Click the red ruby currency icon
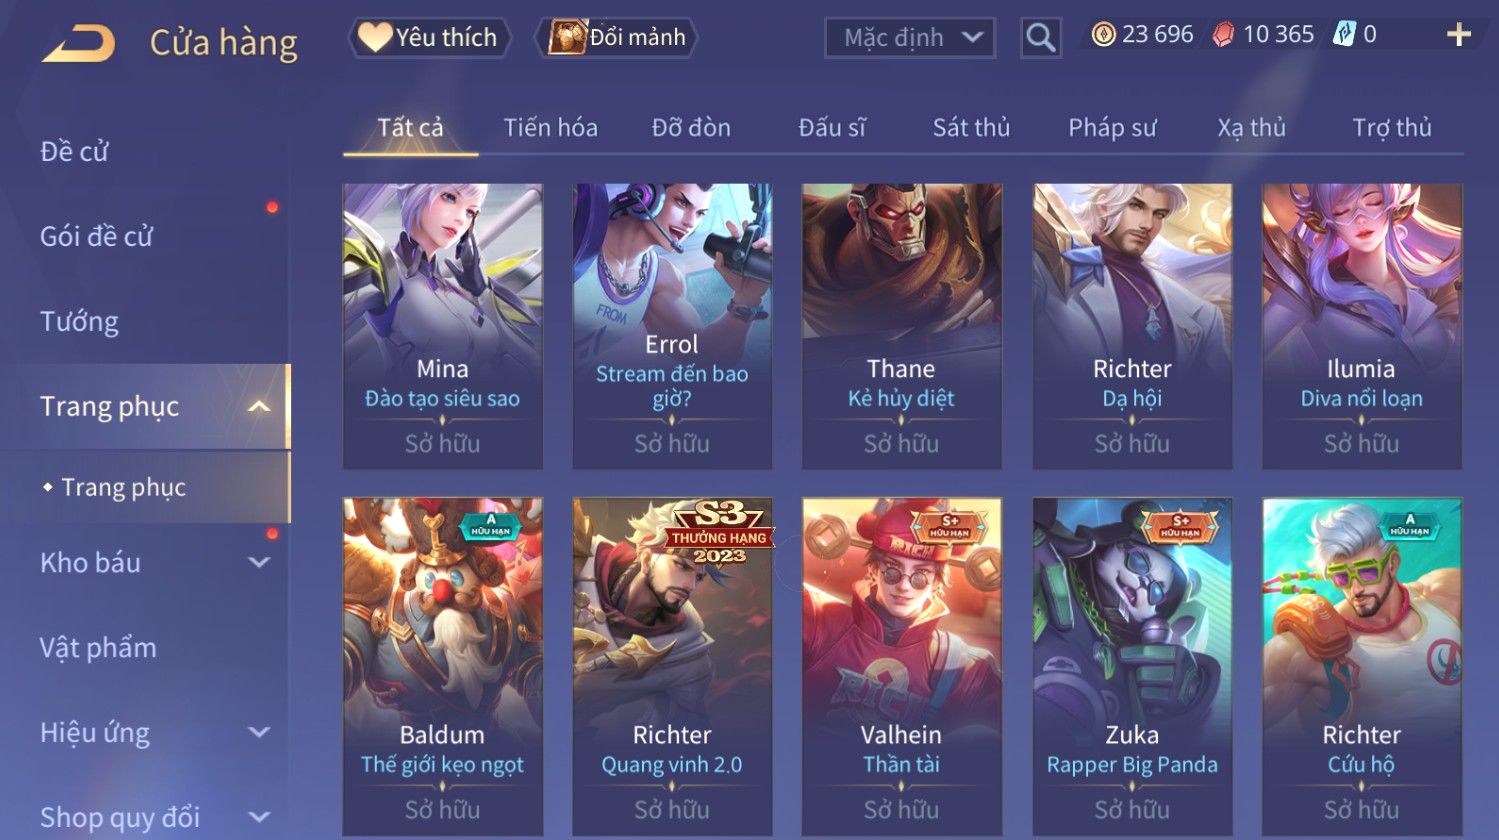This screenshot has width=1499, height=840. pyautogui.click(x=1223, y=35)
